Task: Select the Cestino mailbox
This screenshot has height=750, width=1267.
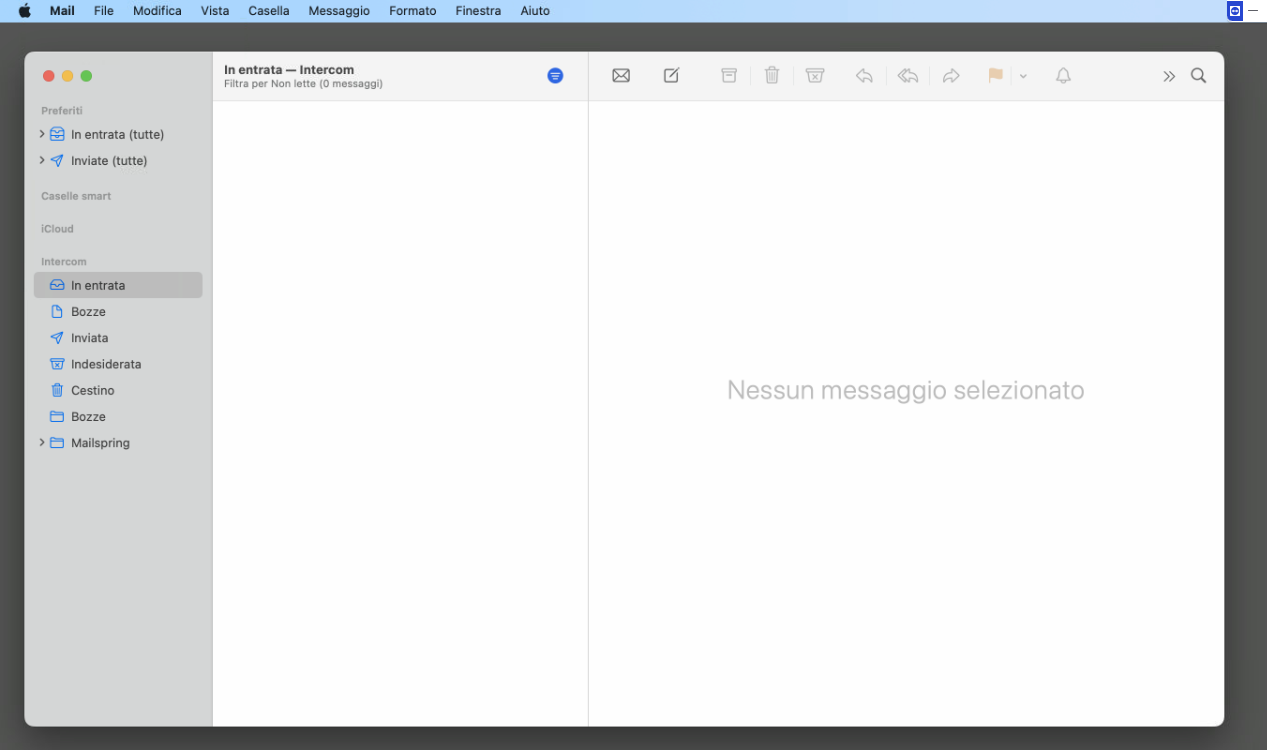Action: (93, 390)
